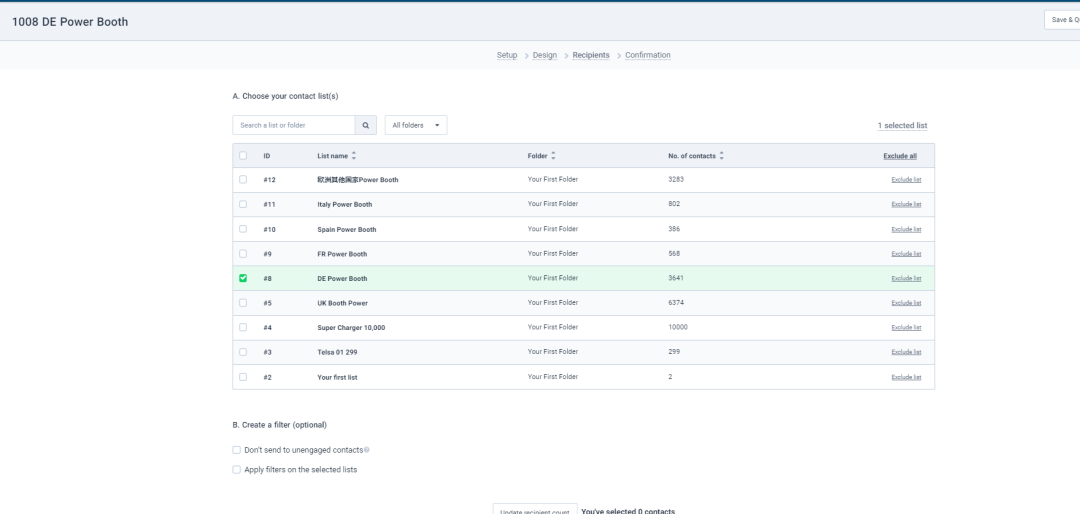1080x514 pixels.
Task: Open the All folders dropdown
Action: [416, 125]
